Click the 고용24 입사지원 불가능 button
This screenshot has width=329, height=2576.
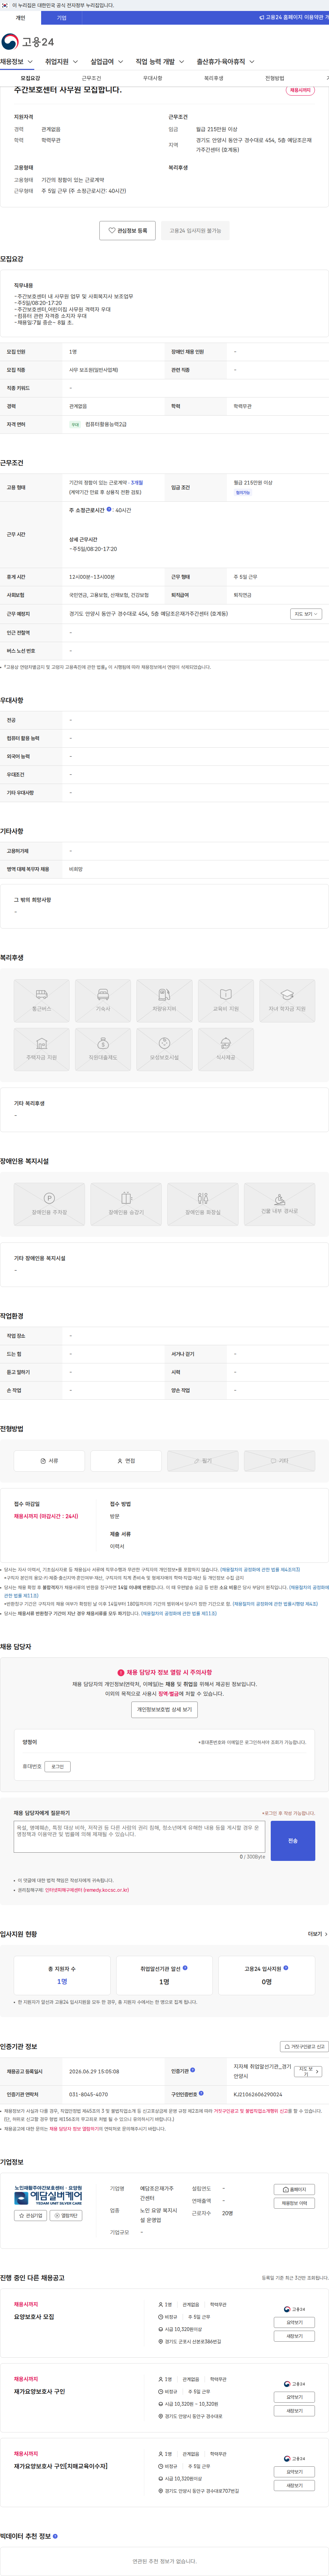195,230
